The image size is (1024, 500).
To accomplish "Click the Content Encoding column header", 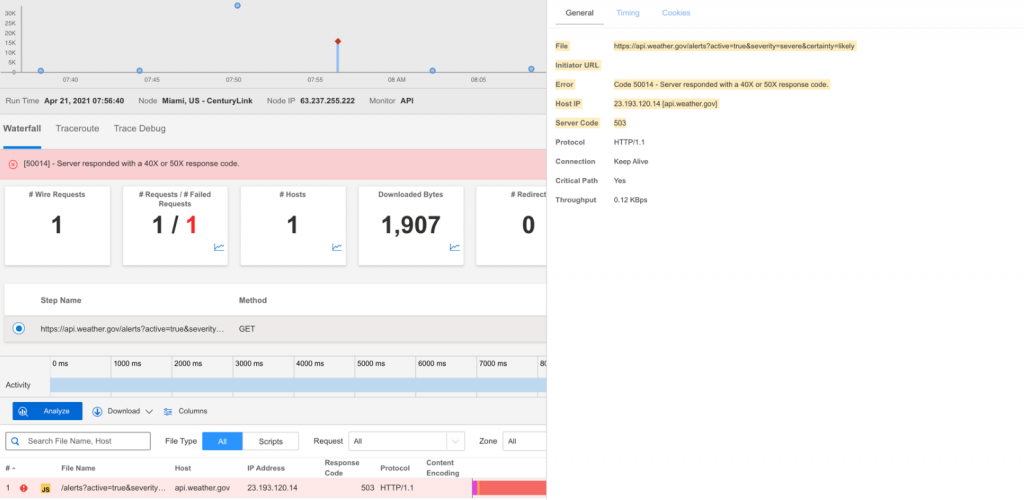I will coord(443,468).
